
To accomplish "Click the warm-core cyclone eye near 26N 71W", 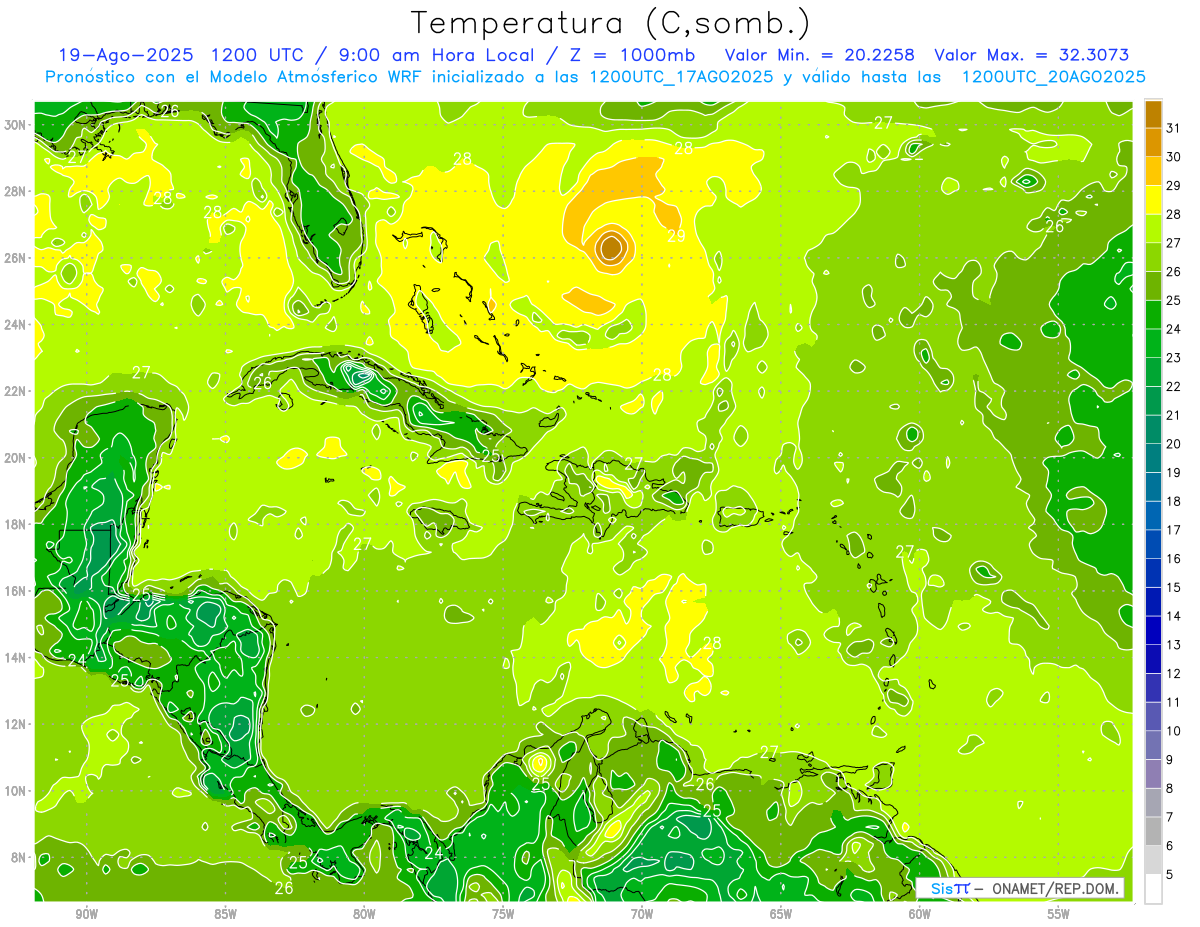I will (x=612, y=247).
